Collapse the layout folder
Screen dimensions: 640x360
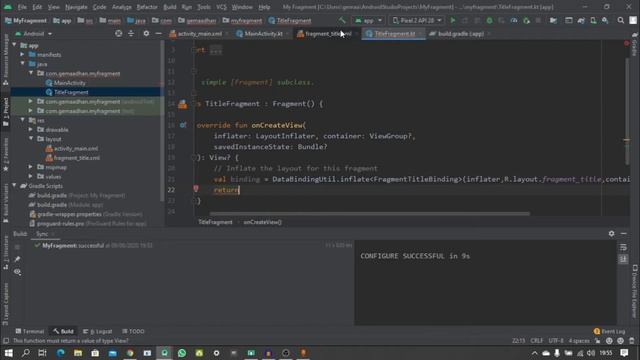pos(31,139)
